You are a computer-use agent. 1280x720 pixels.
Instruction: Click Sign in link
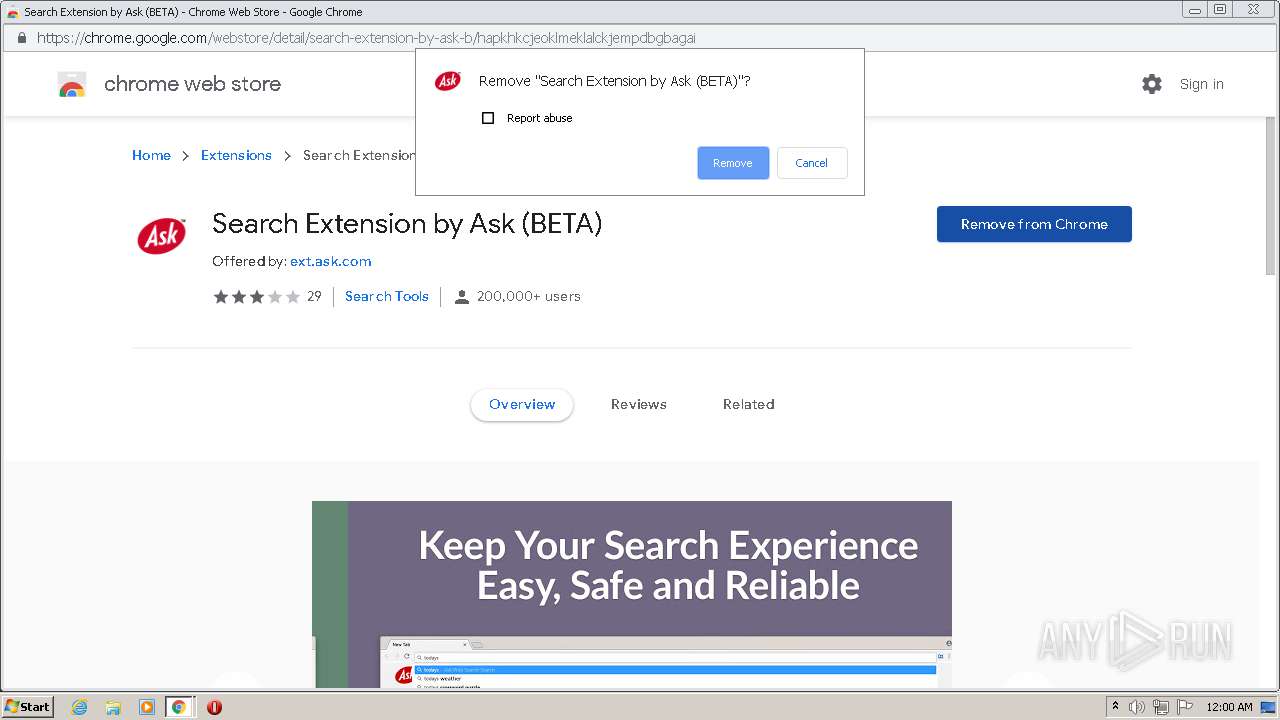coord(1201,84)
